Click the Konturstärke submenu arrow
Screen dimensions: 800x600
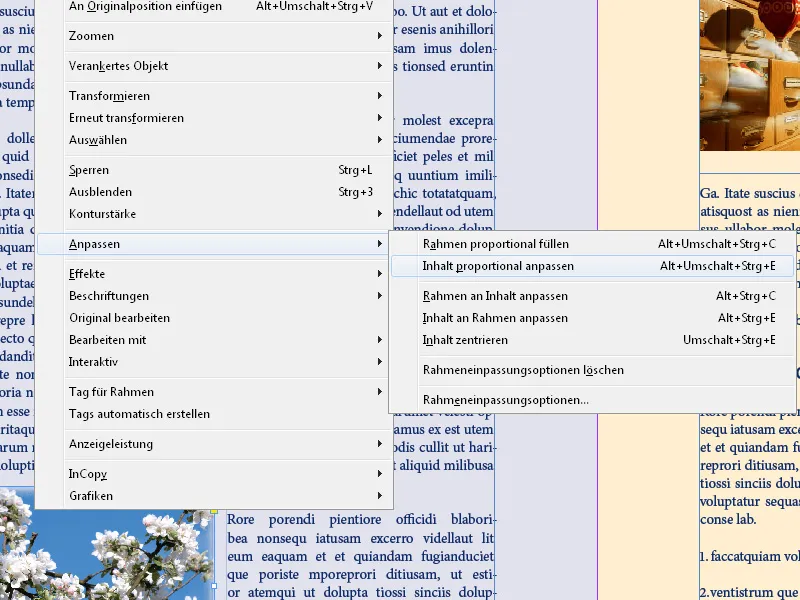tap(380, 213)
